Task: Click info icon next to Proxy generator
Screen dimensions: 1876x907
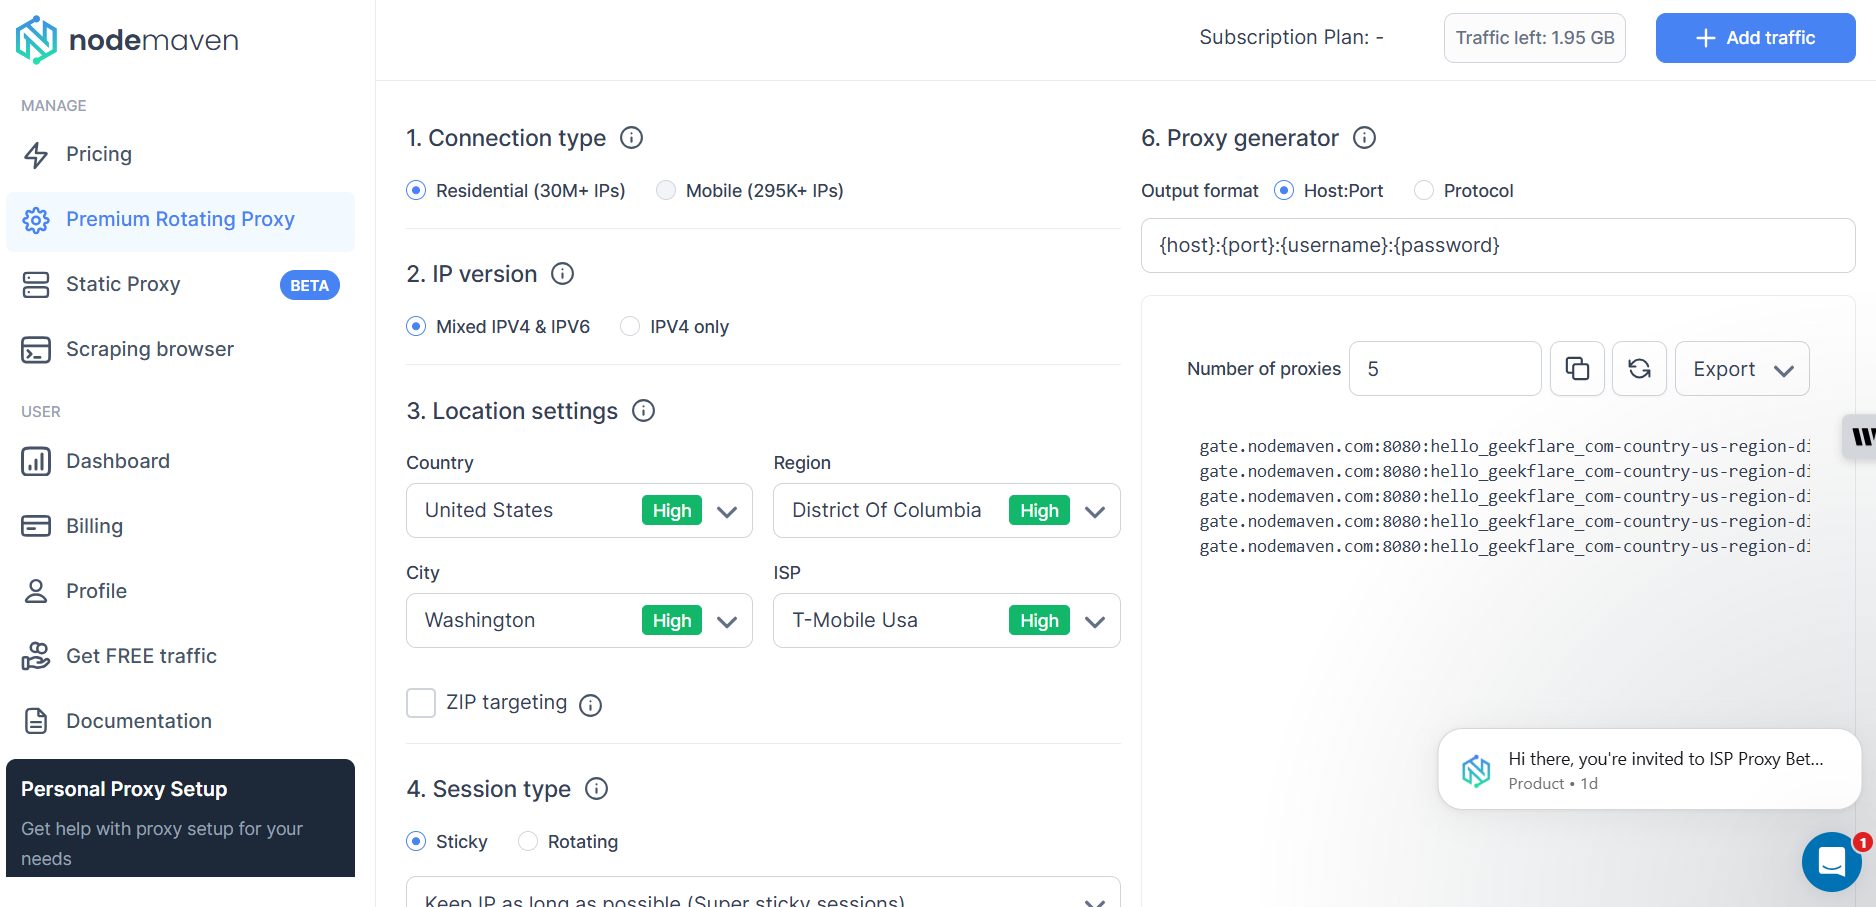Action: [x=1364, y=138]
